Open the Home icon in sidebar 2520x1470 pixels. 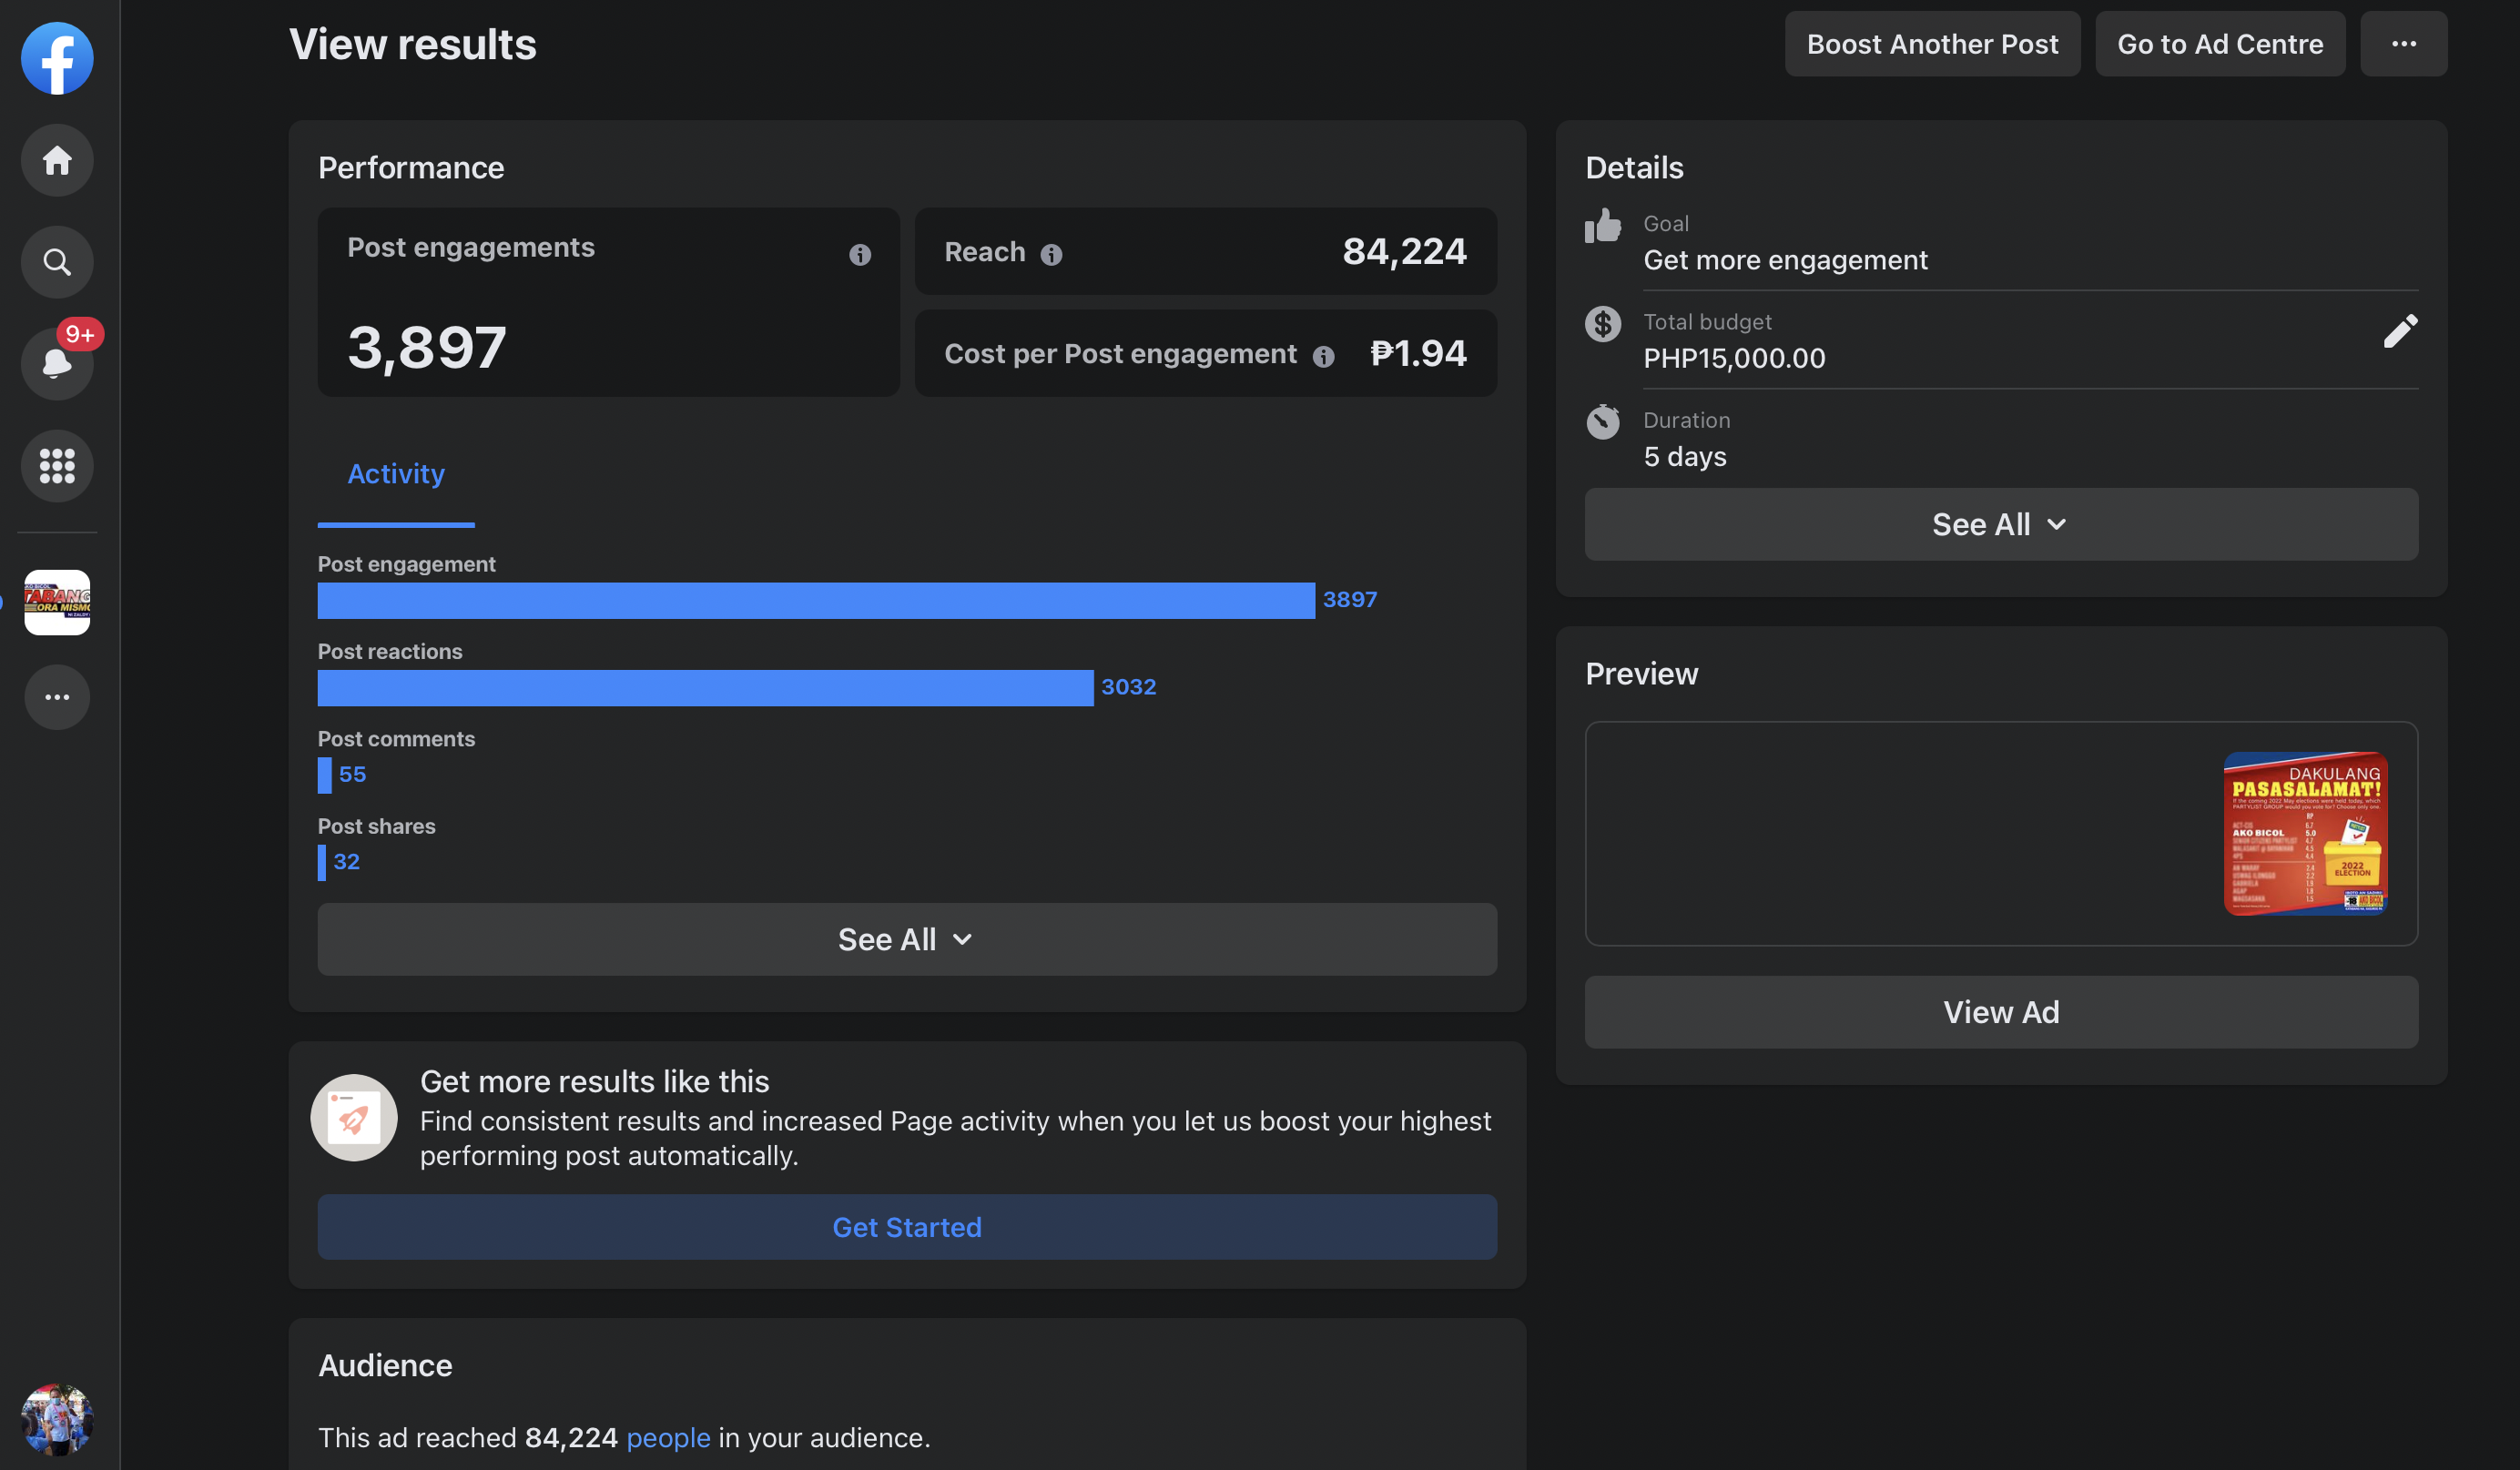pyautogui.click(x=57, y=160)
